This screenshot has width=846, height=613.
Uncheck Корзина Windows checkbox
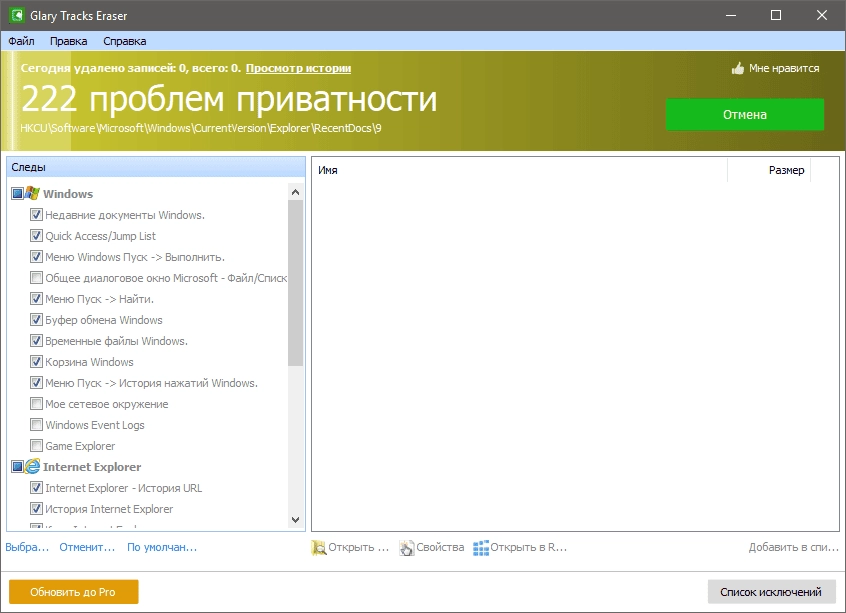tap(36, 362)
